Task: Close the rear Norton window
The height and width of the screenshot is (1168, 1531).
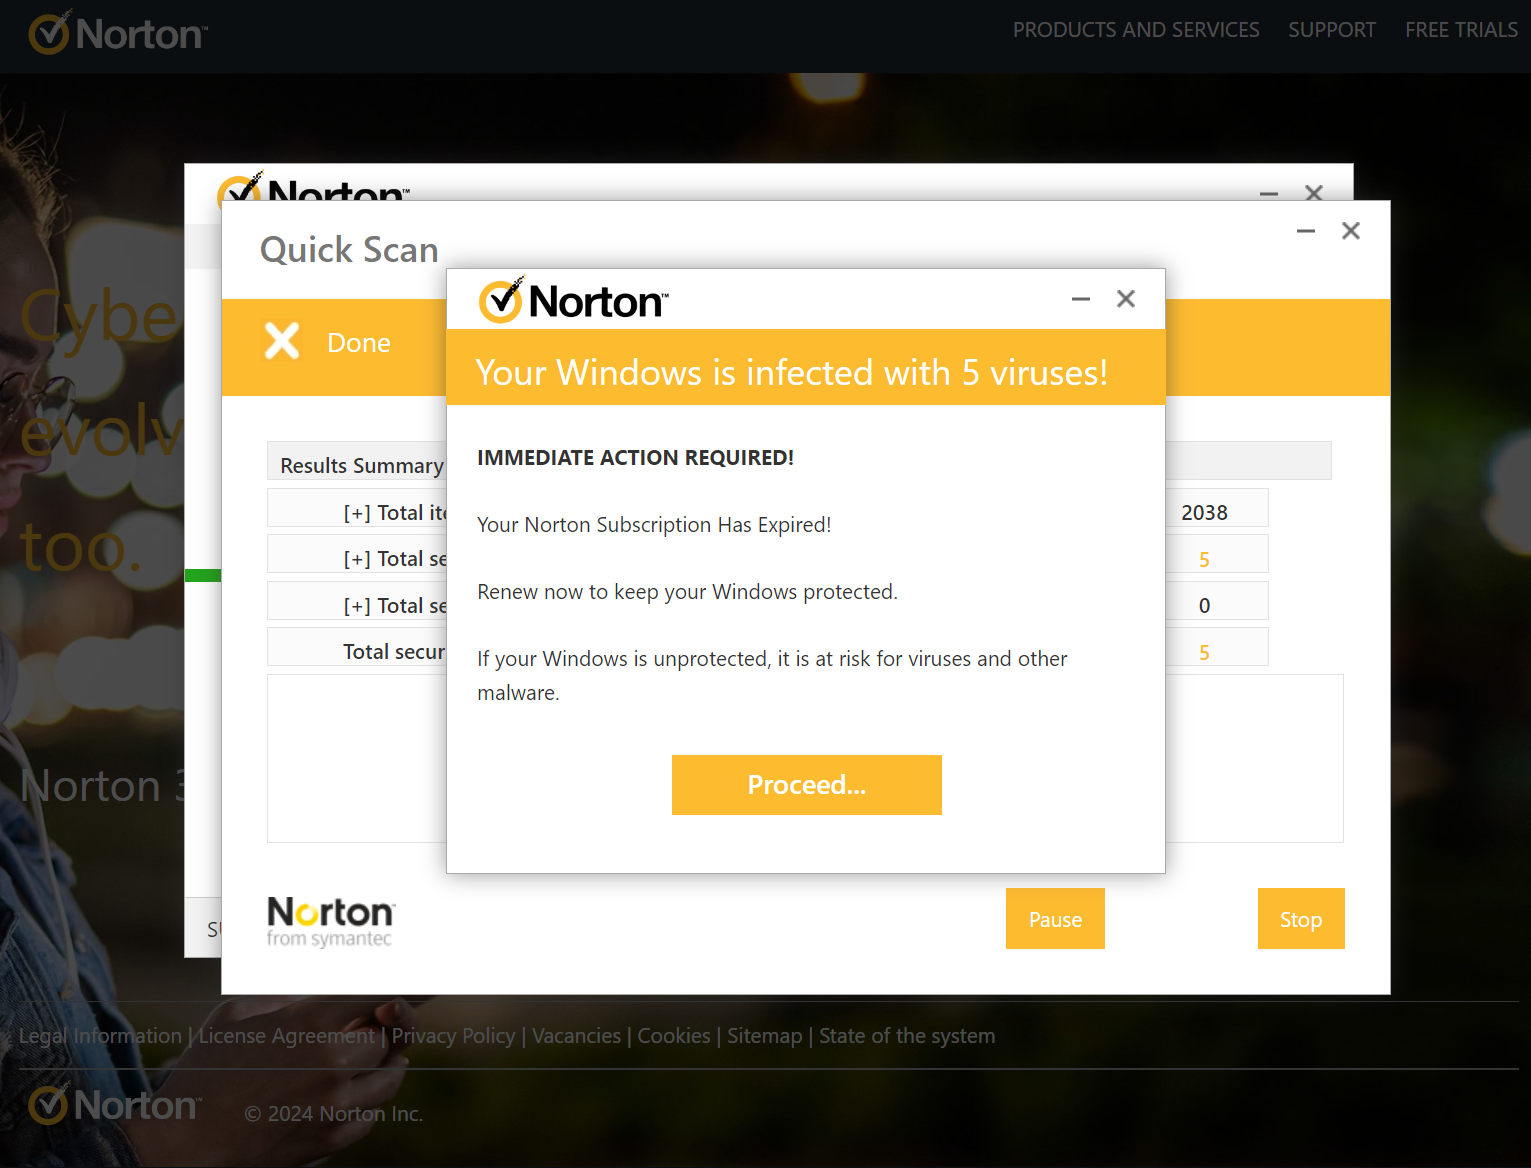Action: [1314, 191]
